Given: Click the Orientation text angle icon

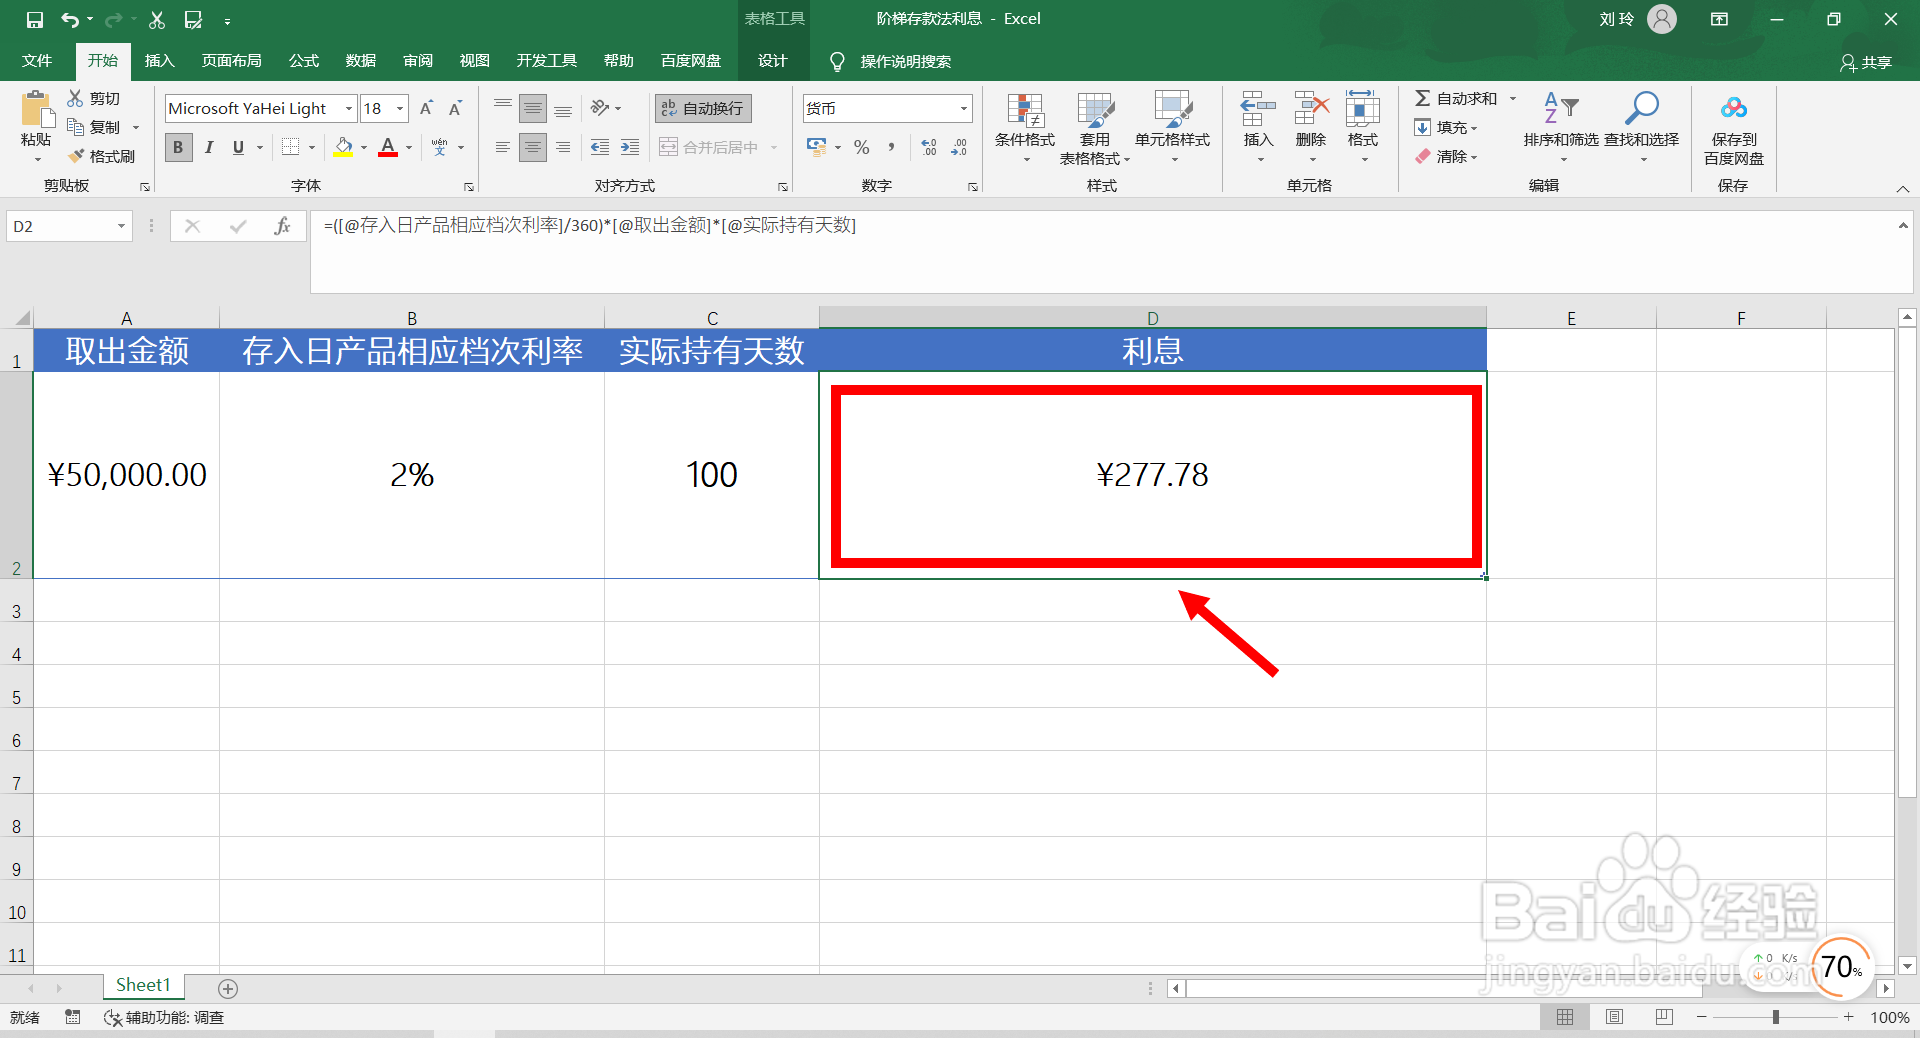Looking at the screenshot, I should (x=600, y=108).
